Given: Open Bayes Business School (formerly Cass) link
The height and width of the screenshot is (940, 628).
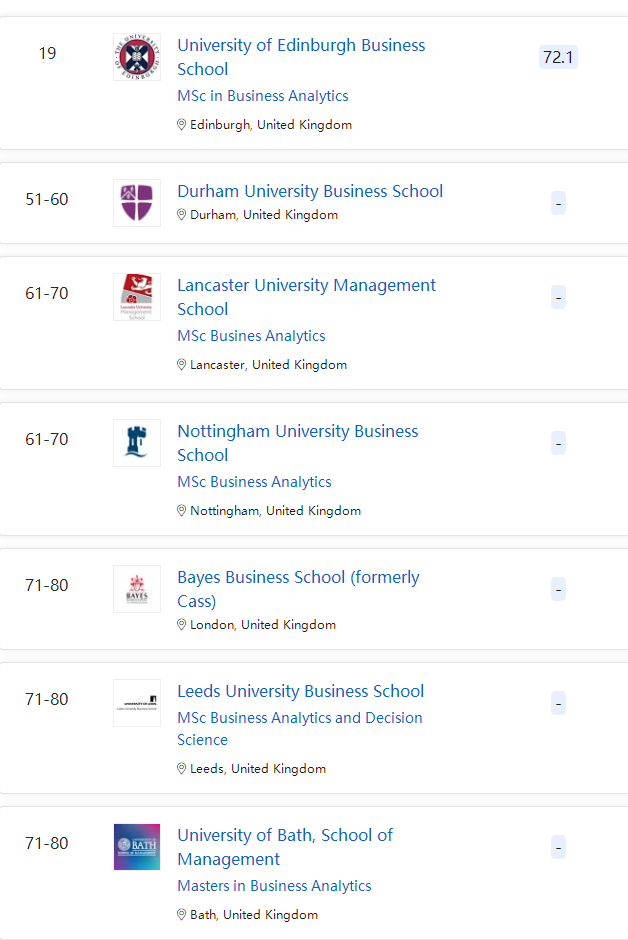Looking at the screenshot, I should click(x=298, y=589).
